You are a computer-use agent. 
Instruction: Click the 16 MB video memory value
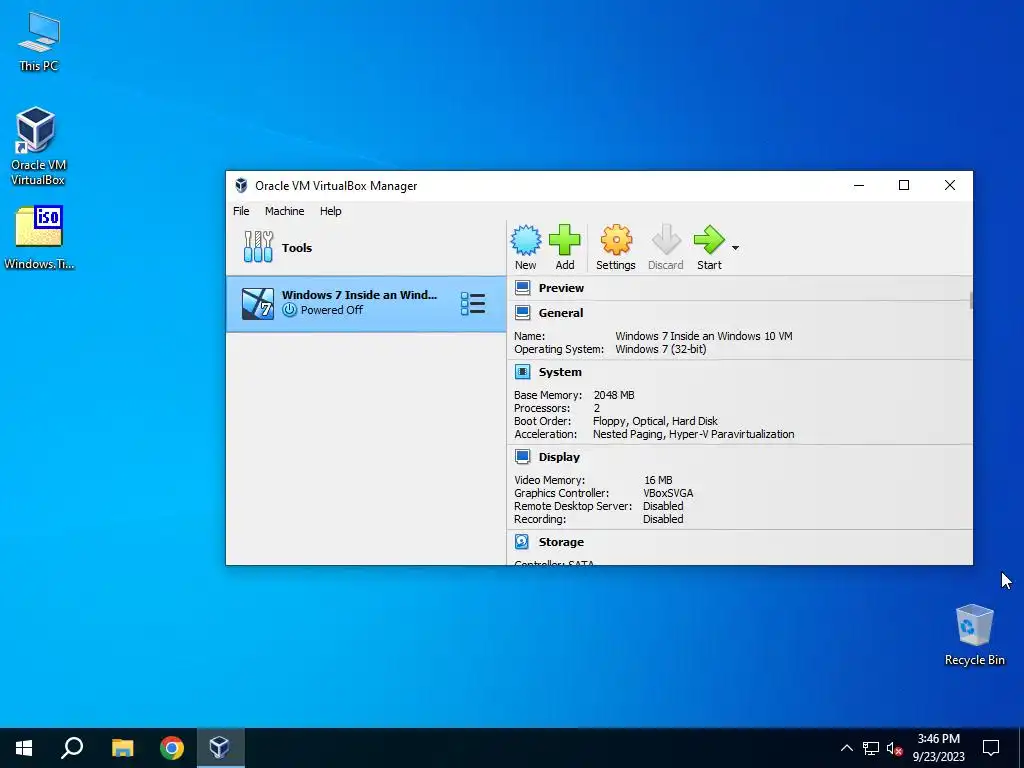pos(658,480)
